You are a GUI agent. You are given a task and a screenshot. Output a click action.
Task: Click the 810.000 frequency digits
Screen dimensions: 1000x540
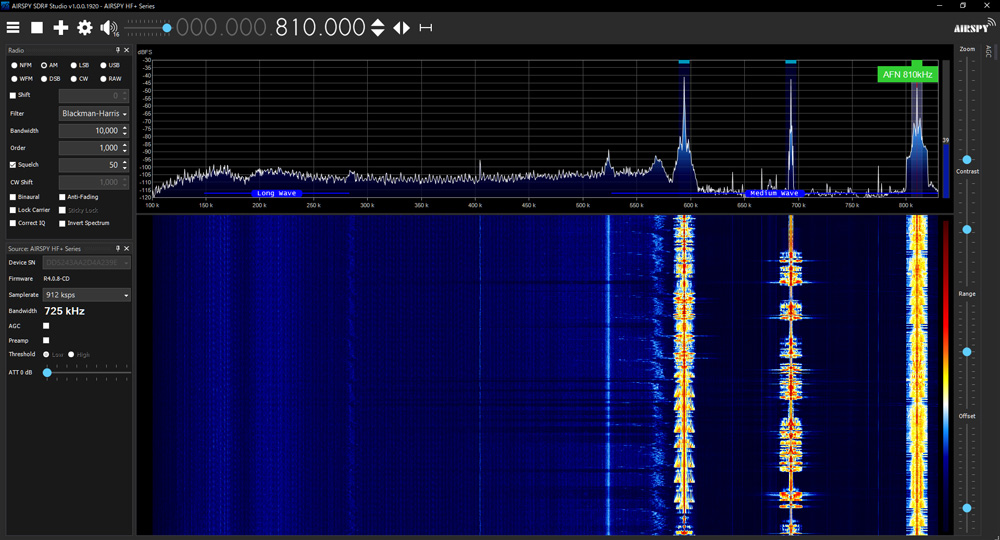coord(320,27)
